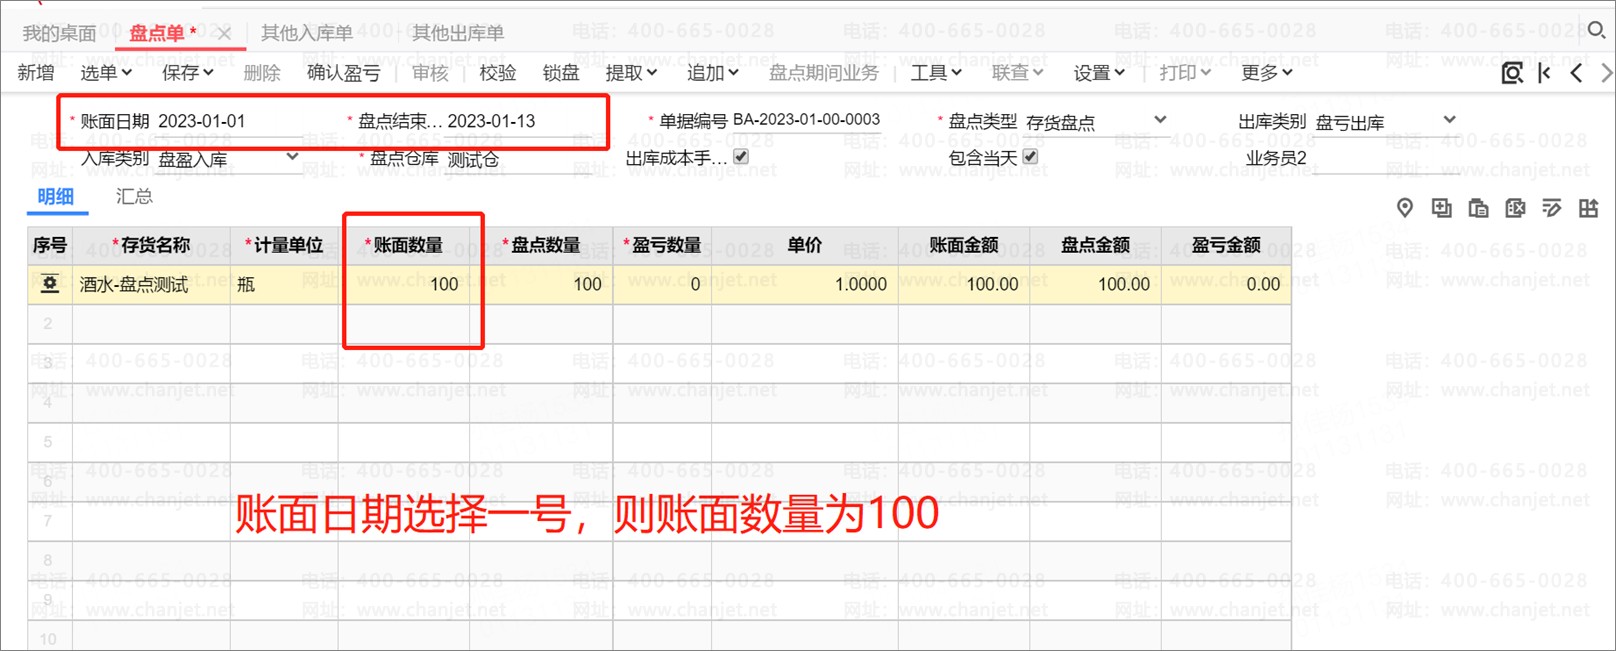Open the 入库类别 dropdown
1616x651 pixels.
coord(292,156)
